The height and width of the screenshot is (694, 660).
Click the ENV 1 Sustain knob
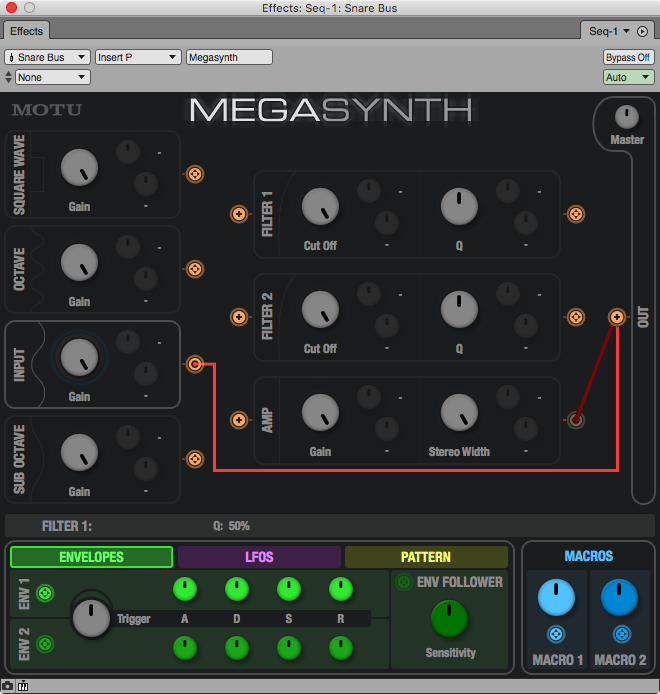(289, 589)
